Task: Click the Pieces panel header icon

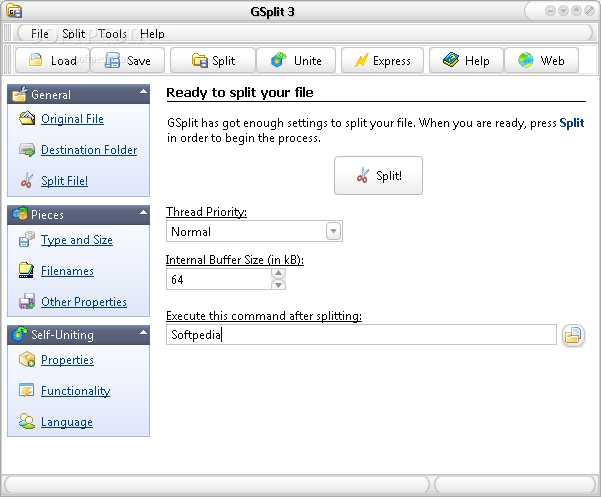Action: [x=20, y=214]
